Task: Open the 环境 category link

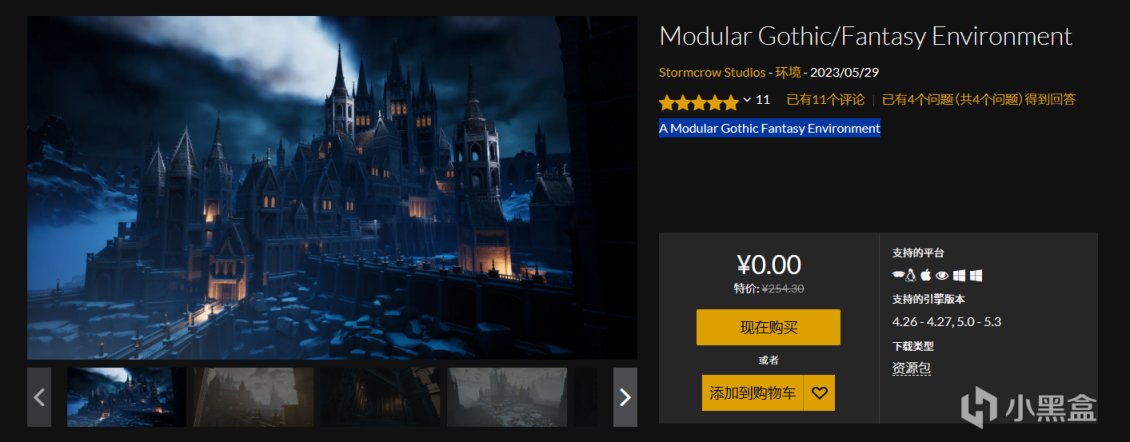Action: (x=787, y=72)
